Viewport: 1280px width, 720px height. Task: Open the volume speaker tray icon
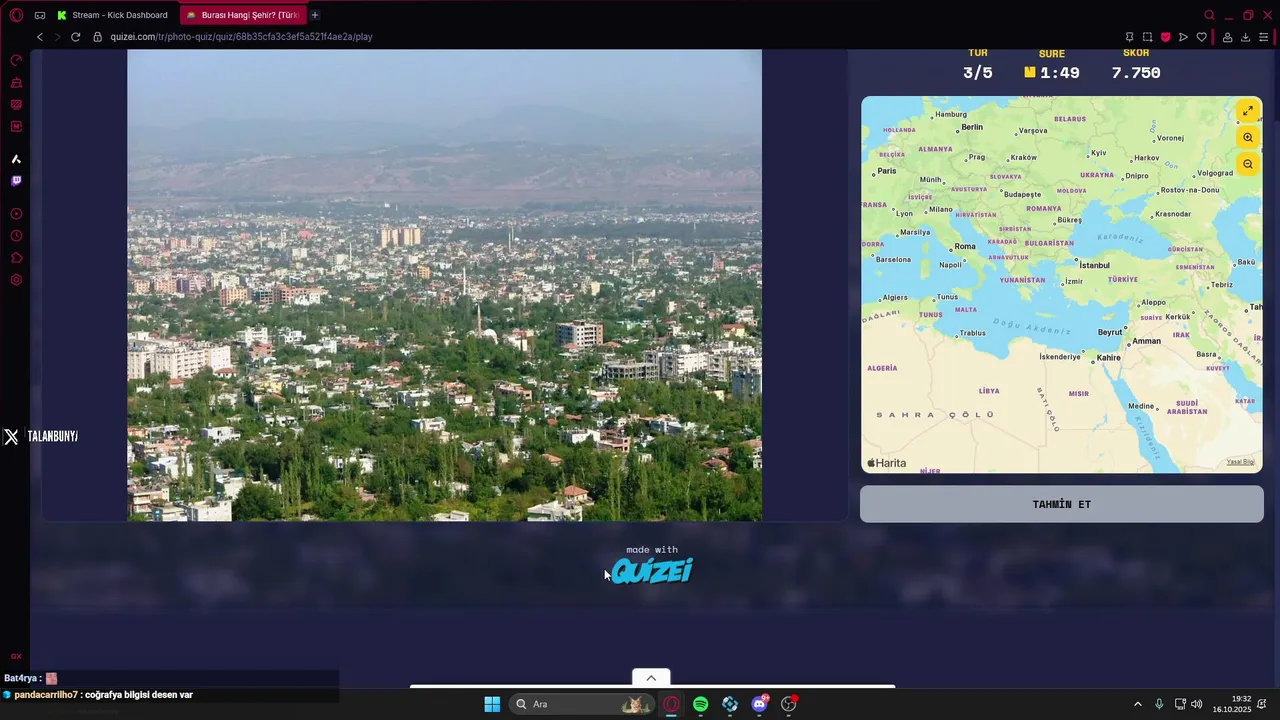[x=1197, y=704]
